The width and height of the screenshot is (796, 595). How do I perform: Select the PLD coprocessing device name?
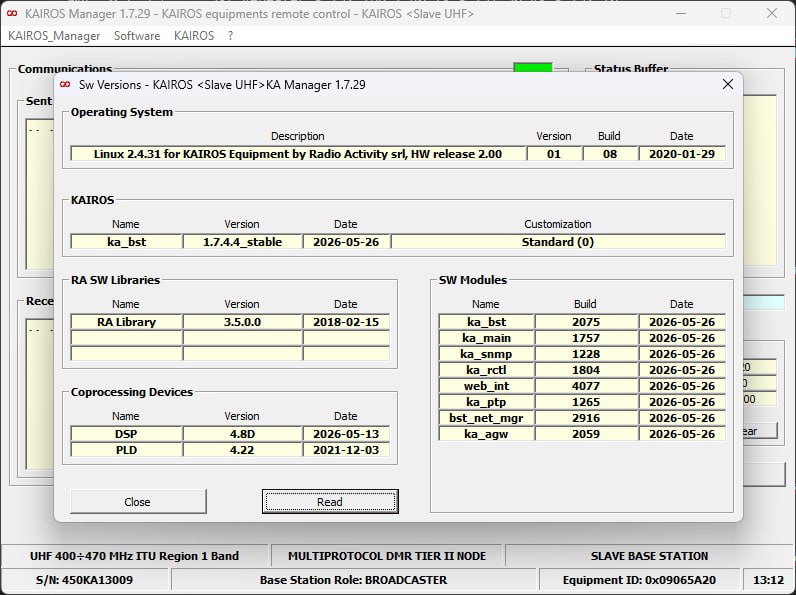pyautogui.click(x=126, y=450)
